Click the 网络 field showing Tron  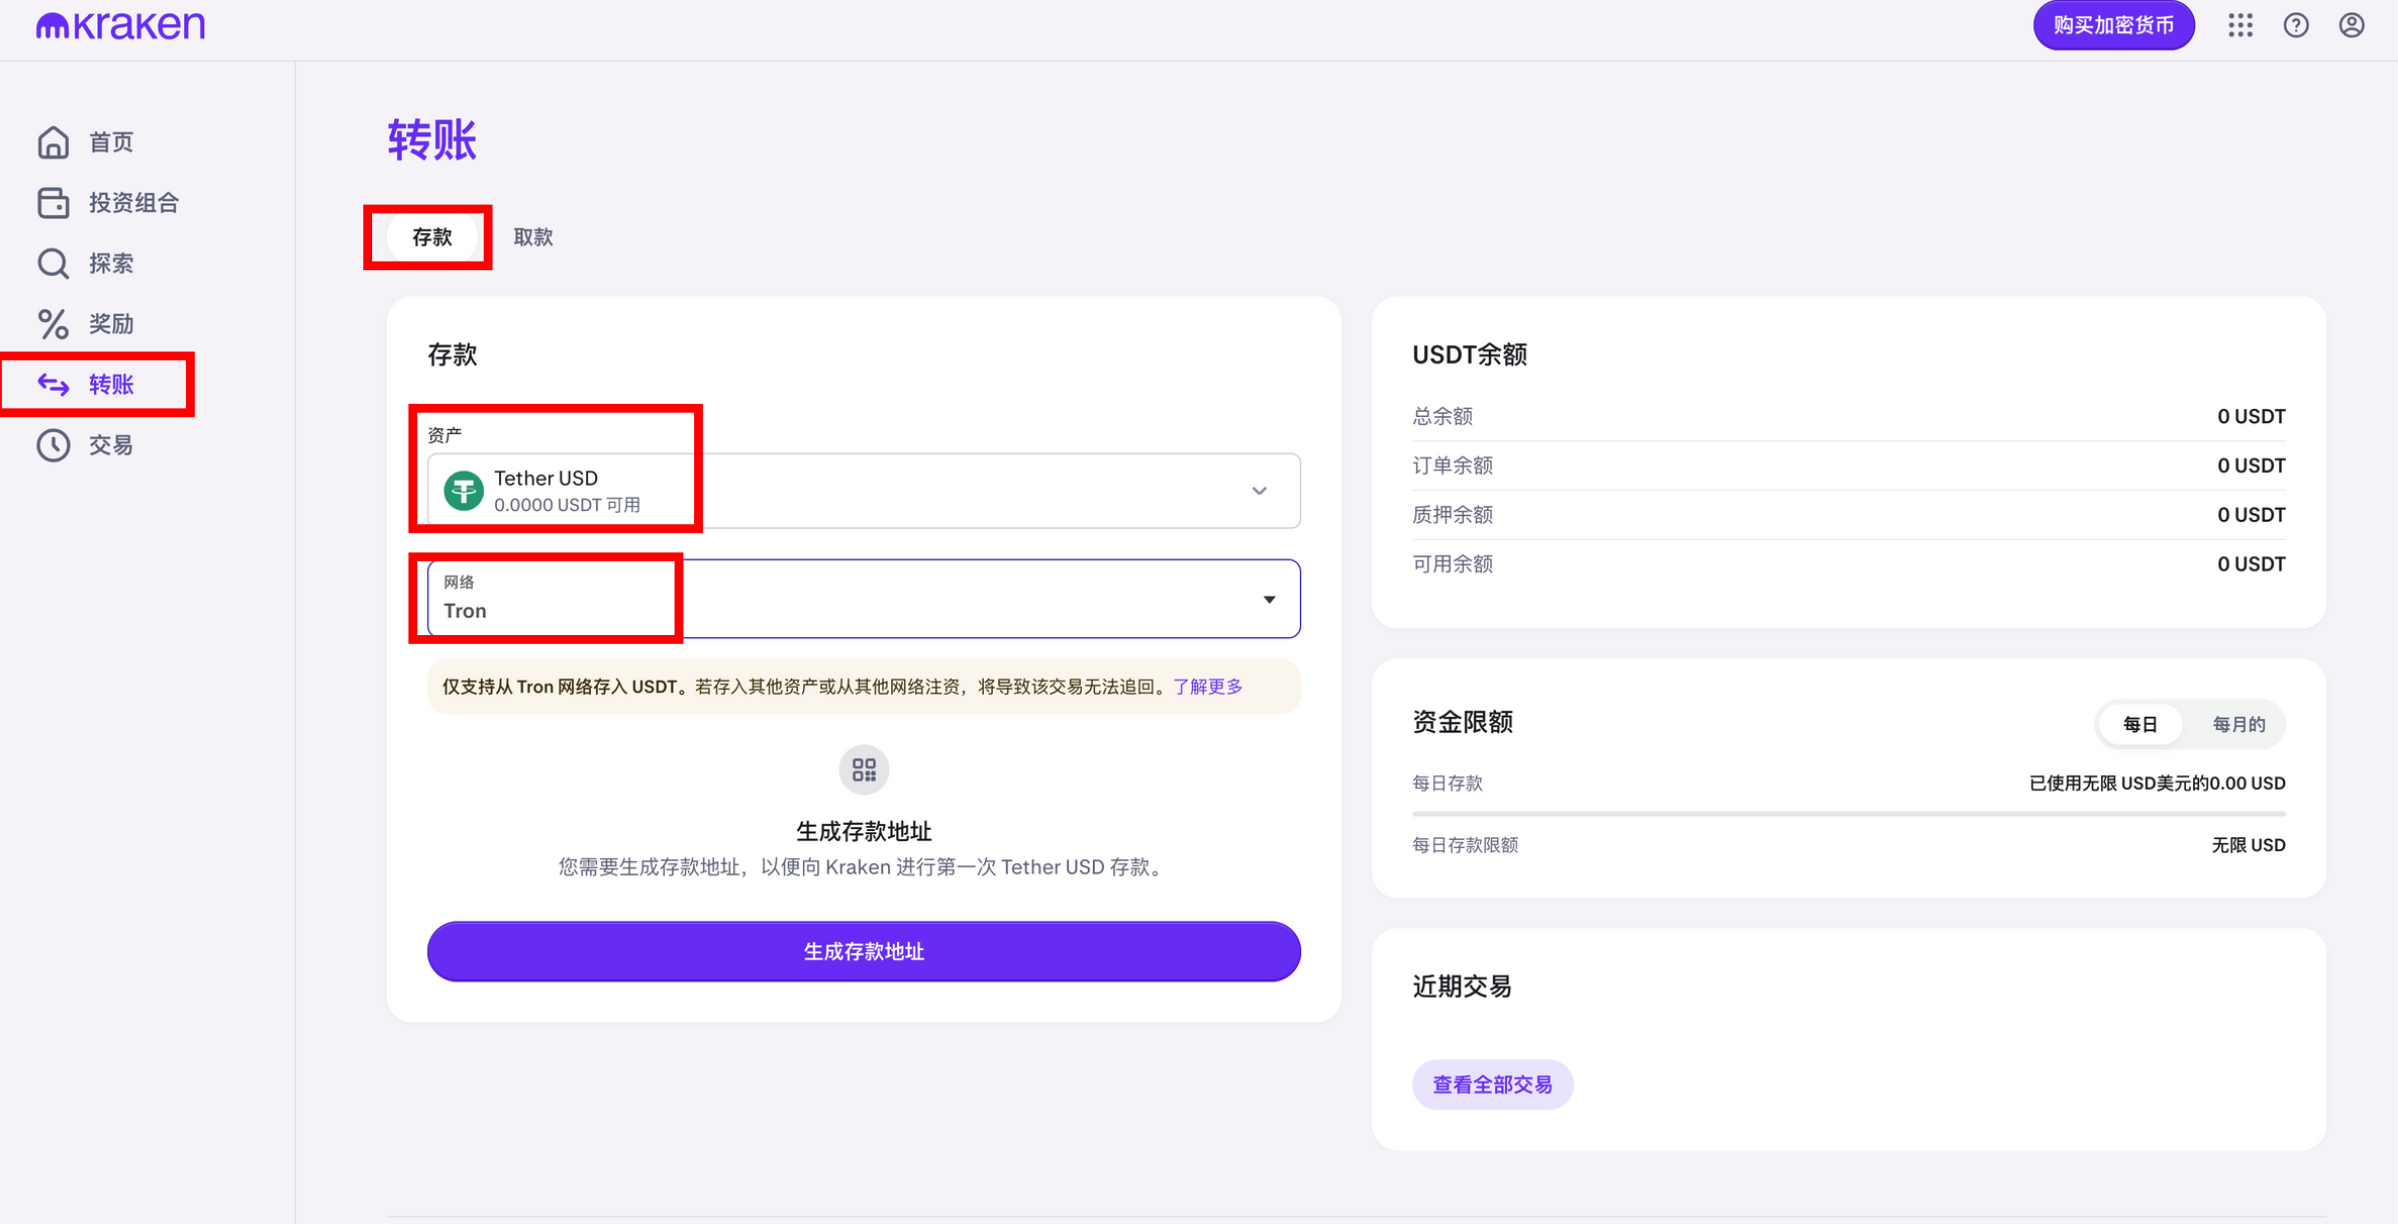[x=864, y=598]
